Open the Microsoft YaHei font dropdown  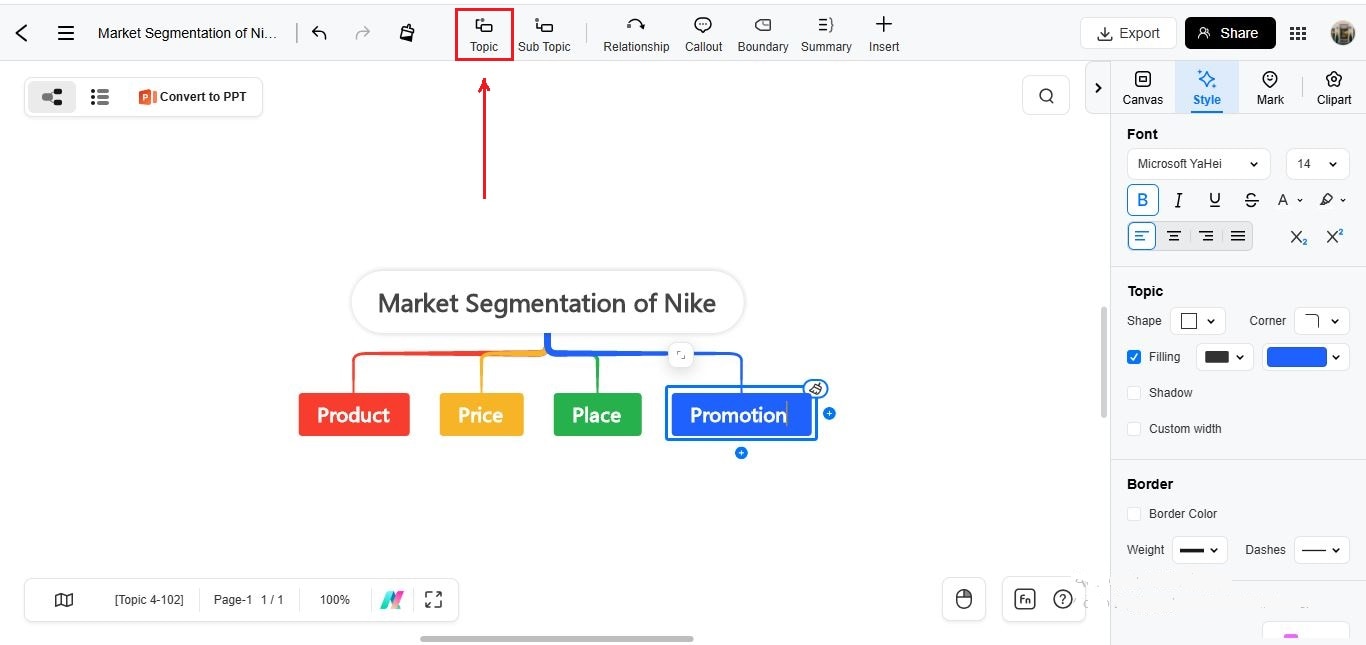click(x=1198, y=164)
